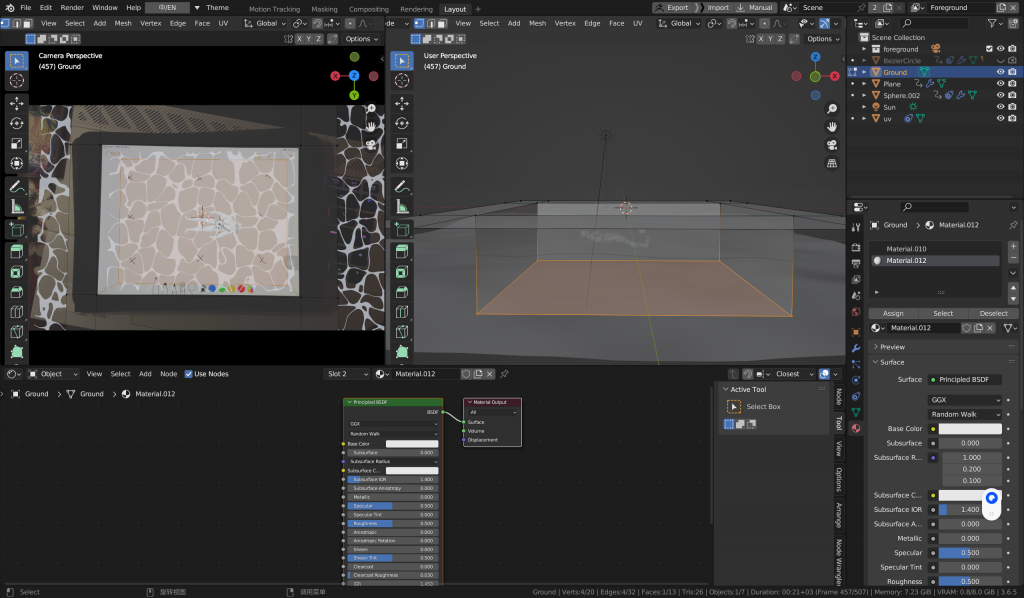Select the Move tool in Camera viewport
Viewport: 1024px width, 598px height.
coord(17,103)
